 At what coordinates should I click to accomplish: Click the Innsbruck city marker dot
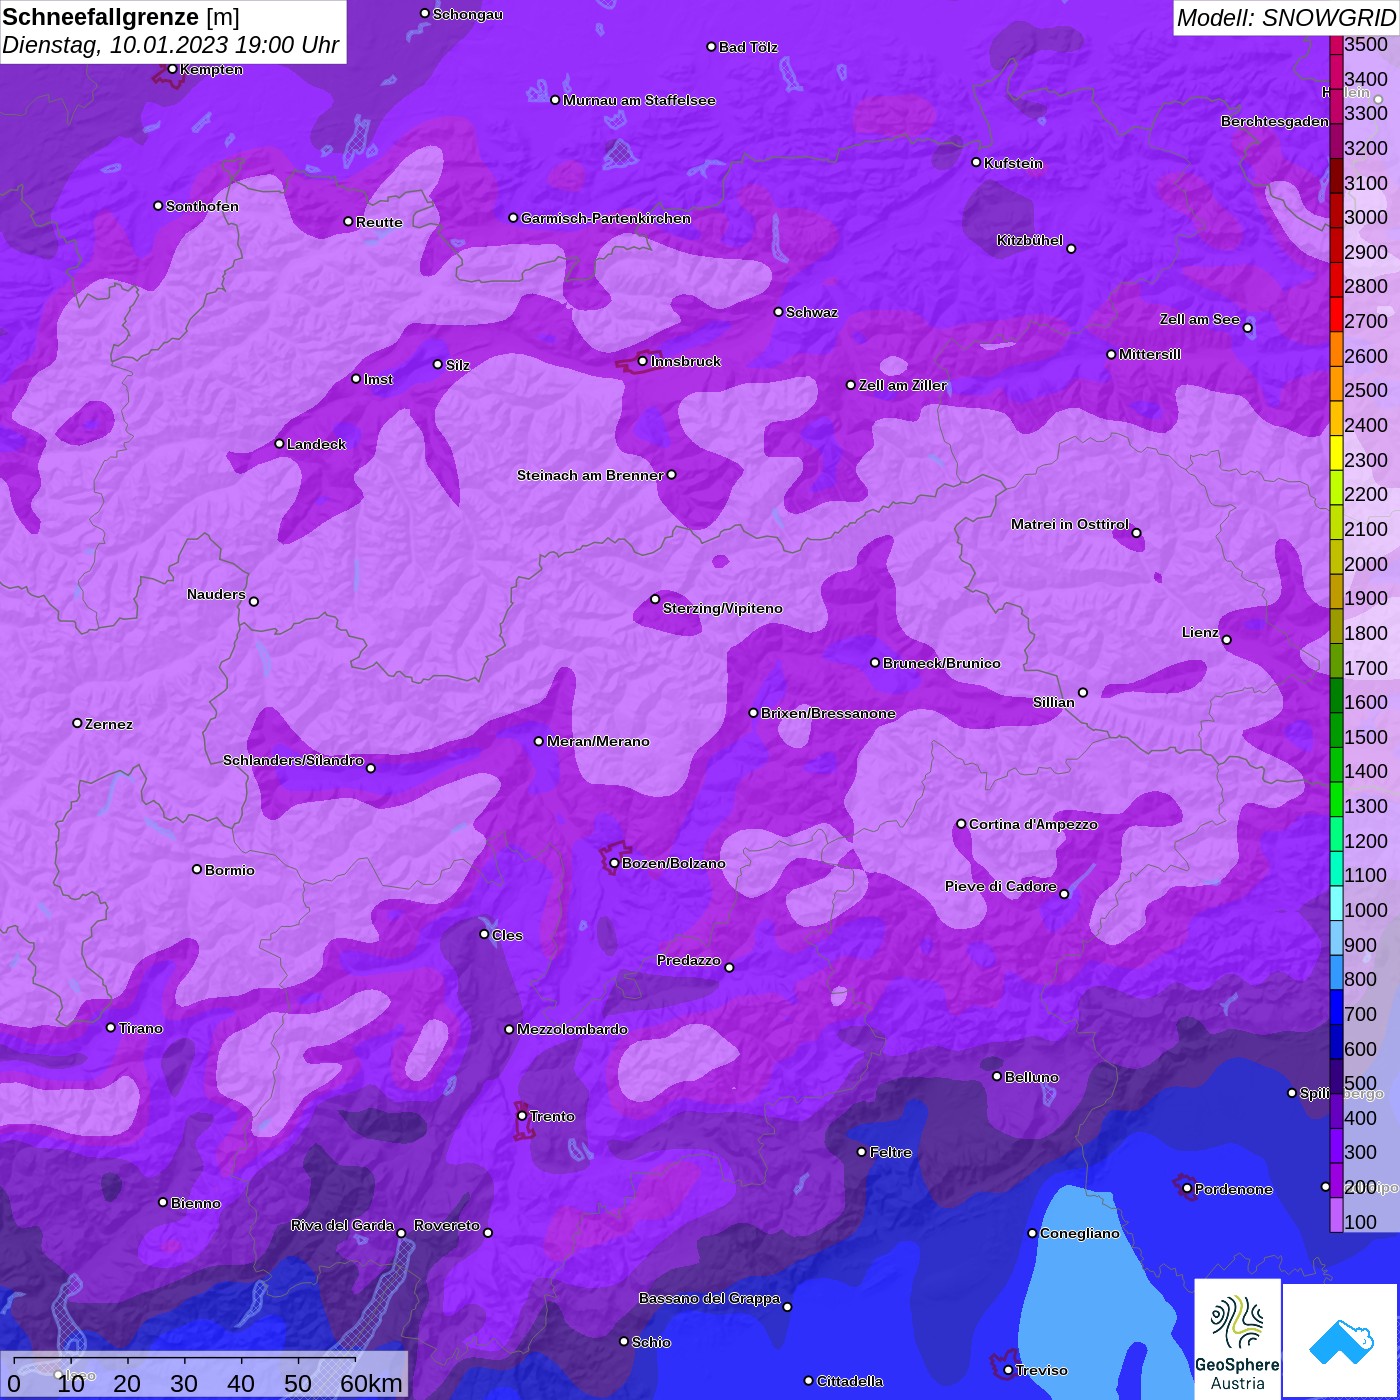point(643,361)
